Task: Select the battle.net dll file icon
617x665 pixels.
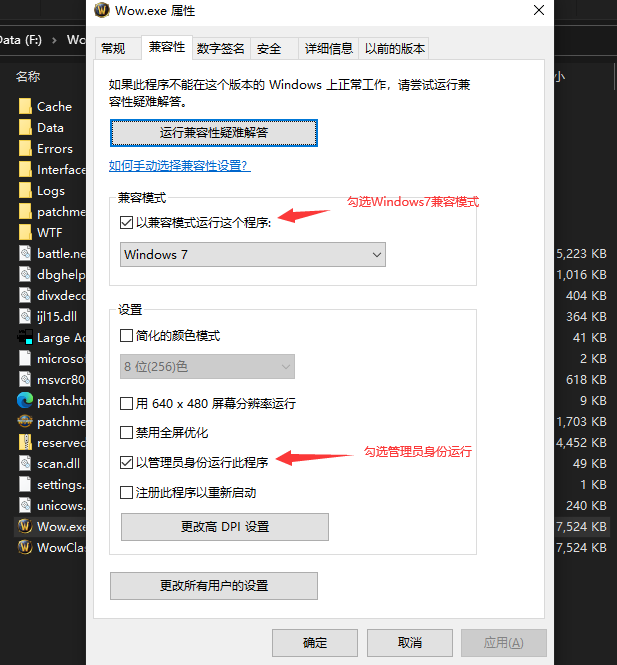Action: pos(25,254)
